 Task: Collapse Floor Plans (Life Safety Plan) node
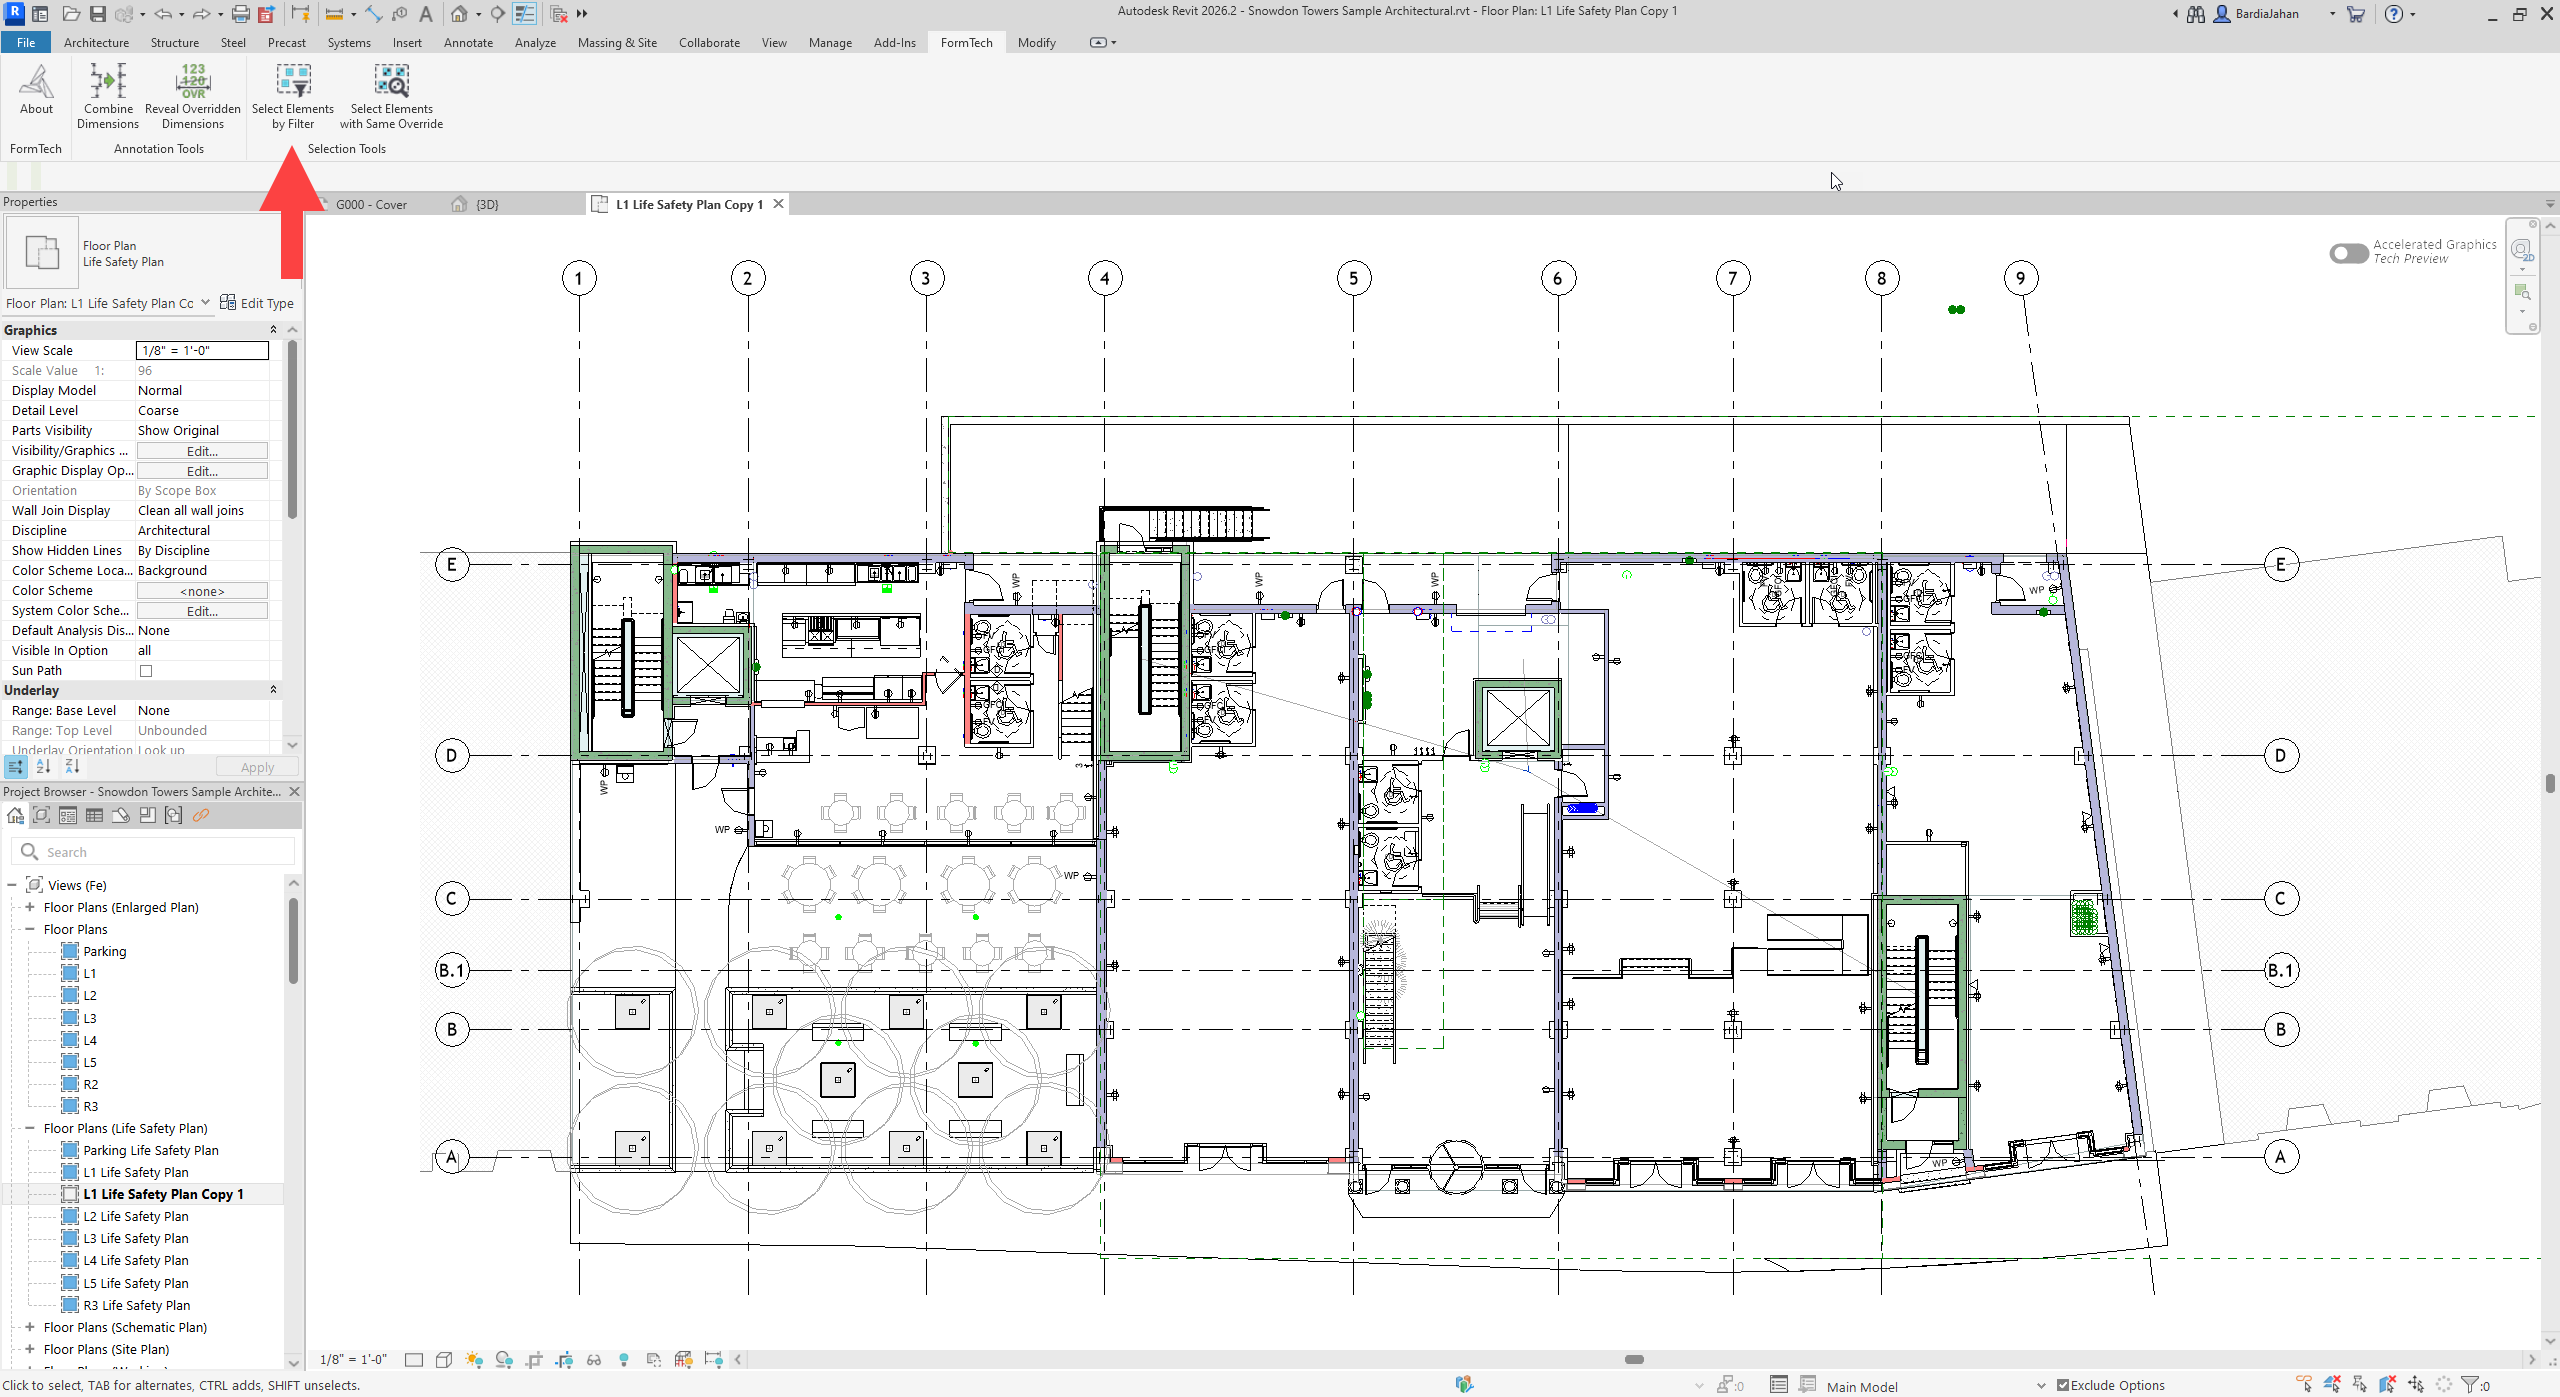click(30, 1129)
